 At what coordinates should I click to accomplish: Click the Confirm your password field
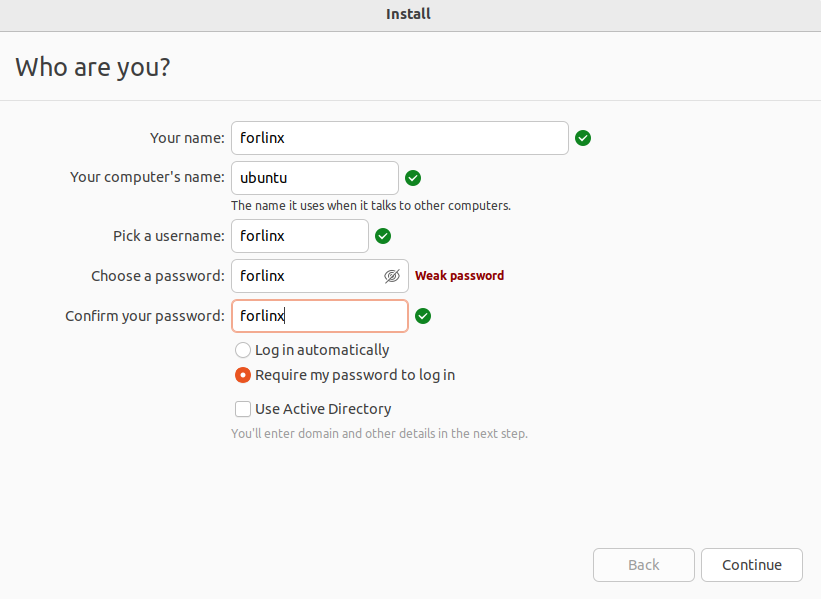320,316
